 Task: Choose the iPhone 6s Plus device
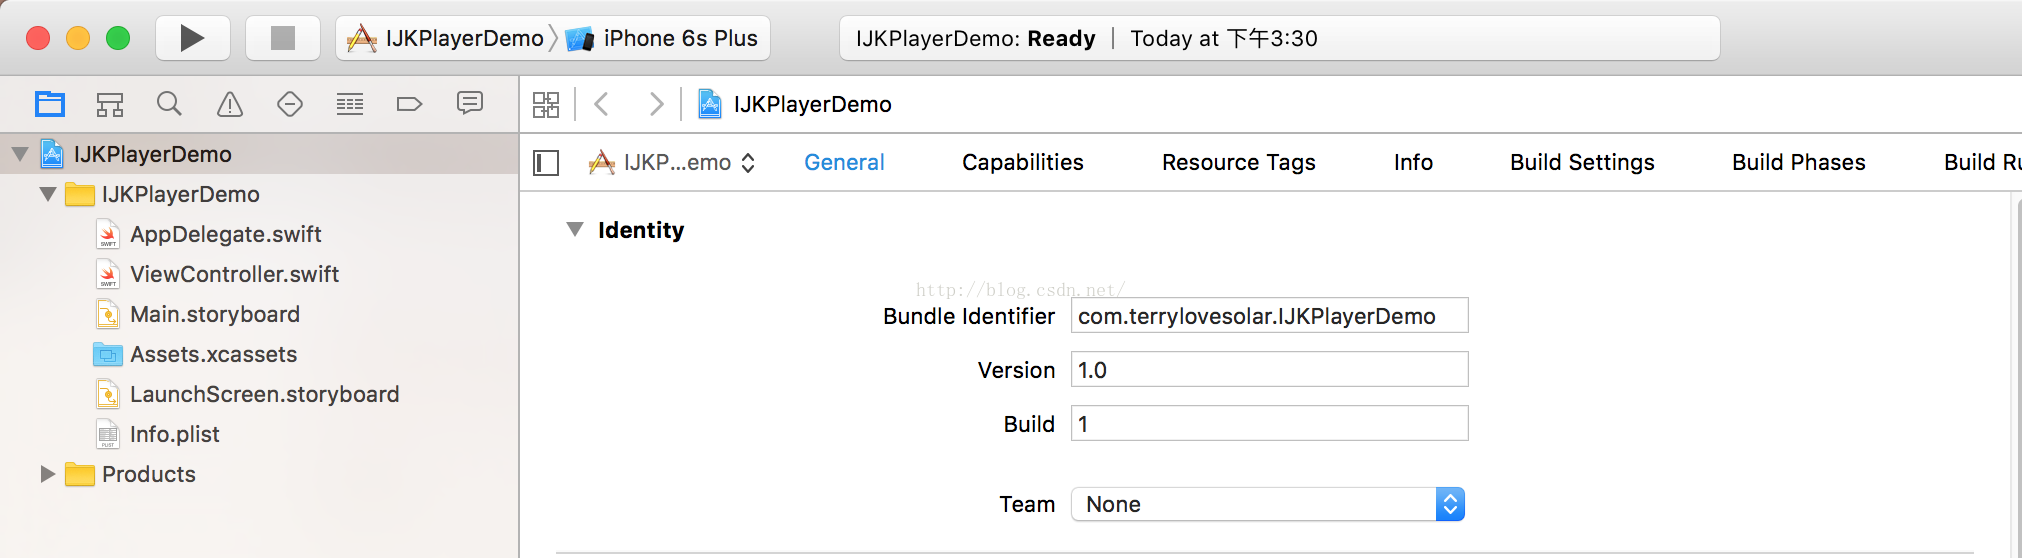[x=663, y=38]
